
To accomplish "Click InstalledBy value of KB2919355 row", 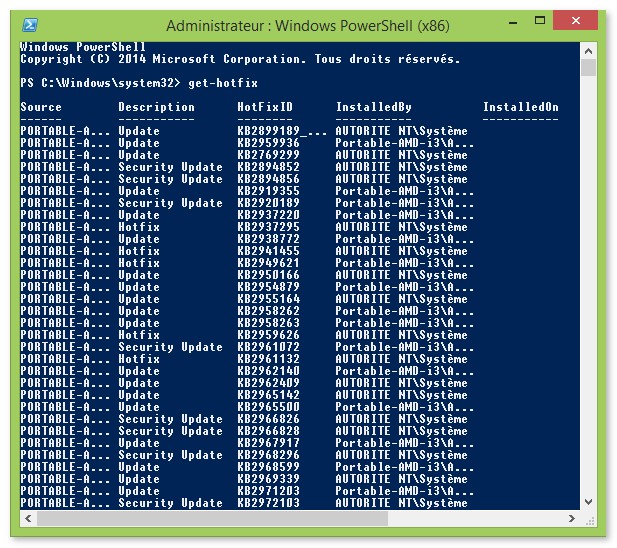I will coord(405,191).
